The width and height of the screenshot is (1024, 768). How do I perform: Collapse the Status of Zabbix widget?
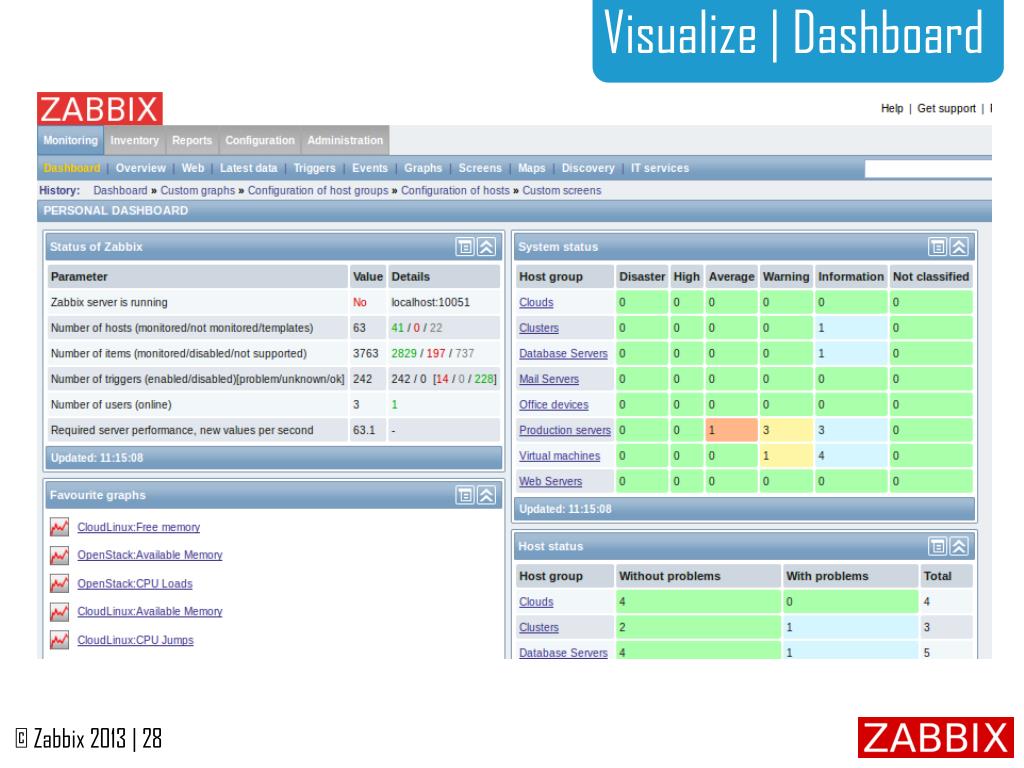[487, 247]
